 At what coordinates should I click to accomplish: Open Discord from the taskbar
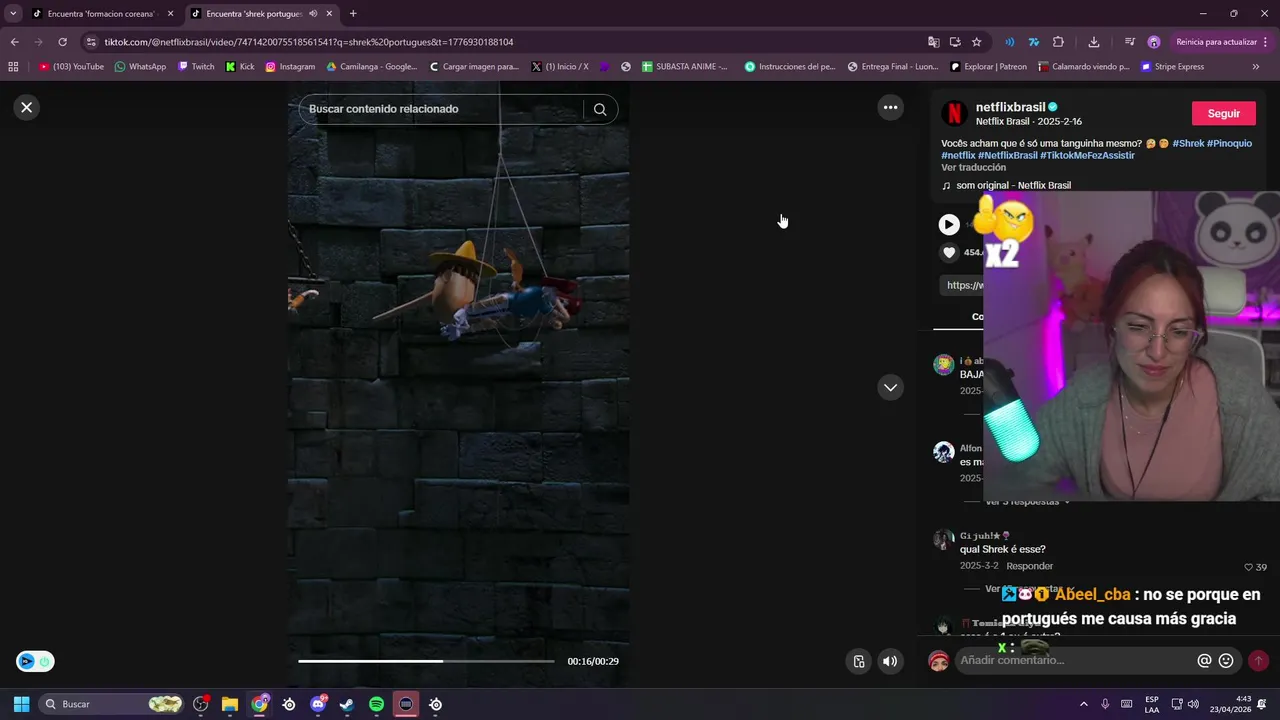tap(318, 704)
